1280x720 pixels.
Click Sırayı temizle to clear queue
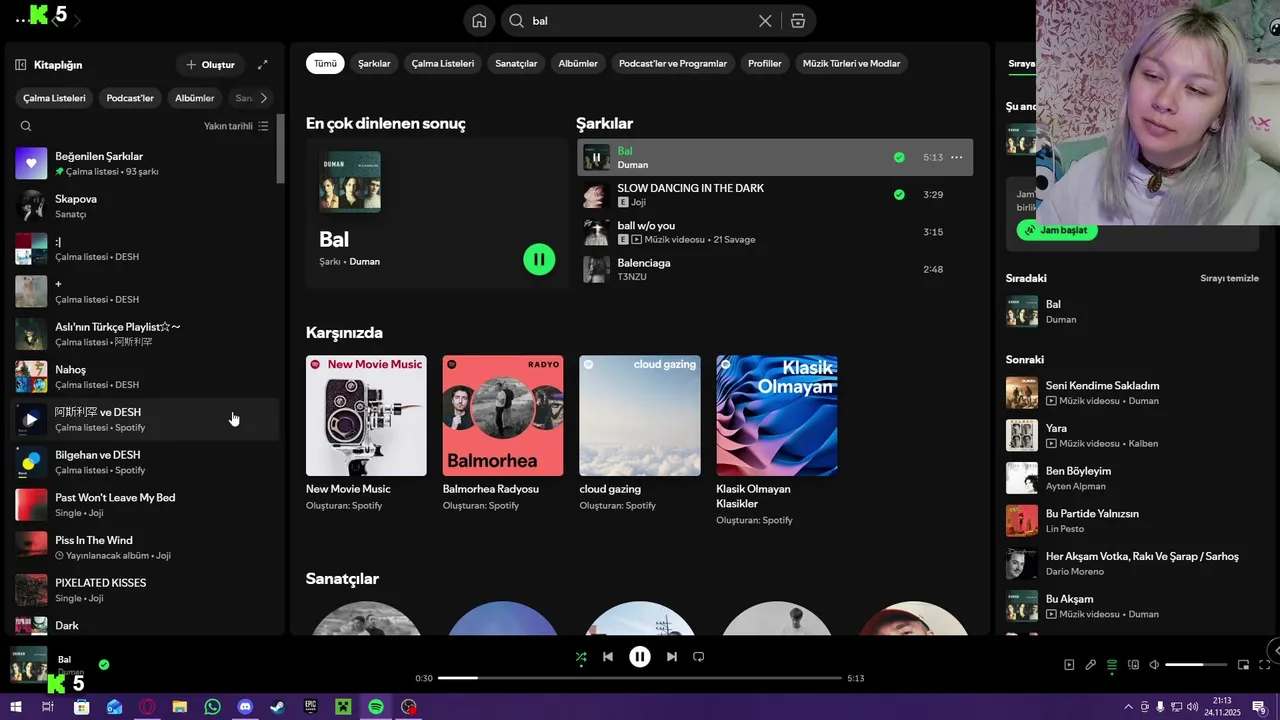click(1229, 278)
